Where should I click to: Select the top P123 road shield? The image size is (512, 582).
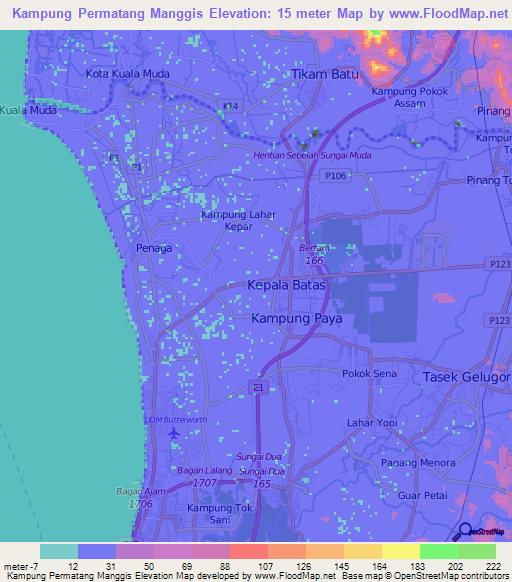[x=499, y=264]
